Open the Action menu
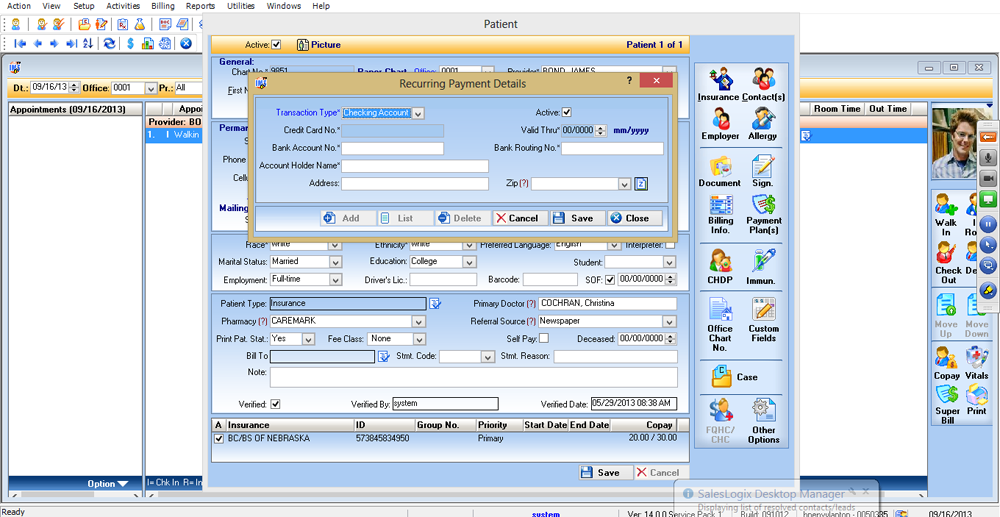The image size is (1000, 517). [18, 6]
